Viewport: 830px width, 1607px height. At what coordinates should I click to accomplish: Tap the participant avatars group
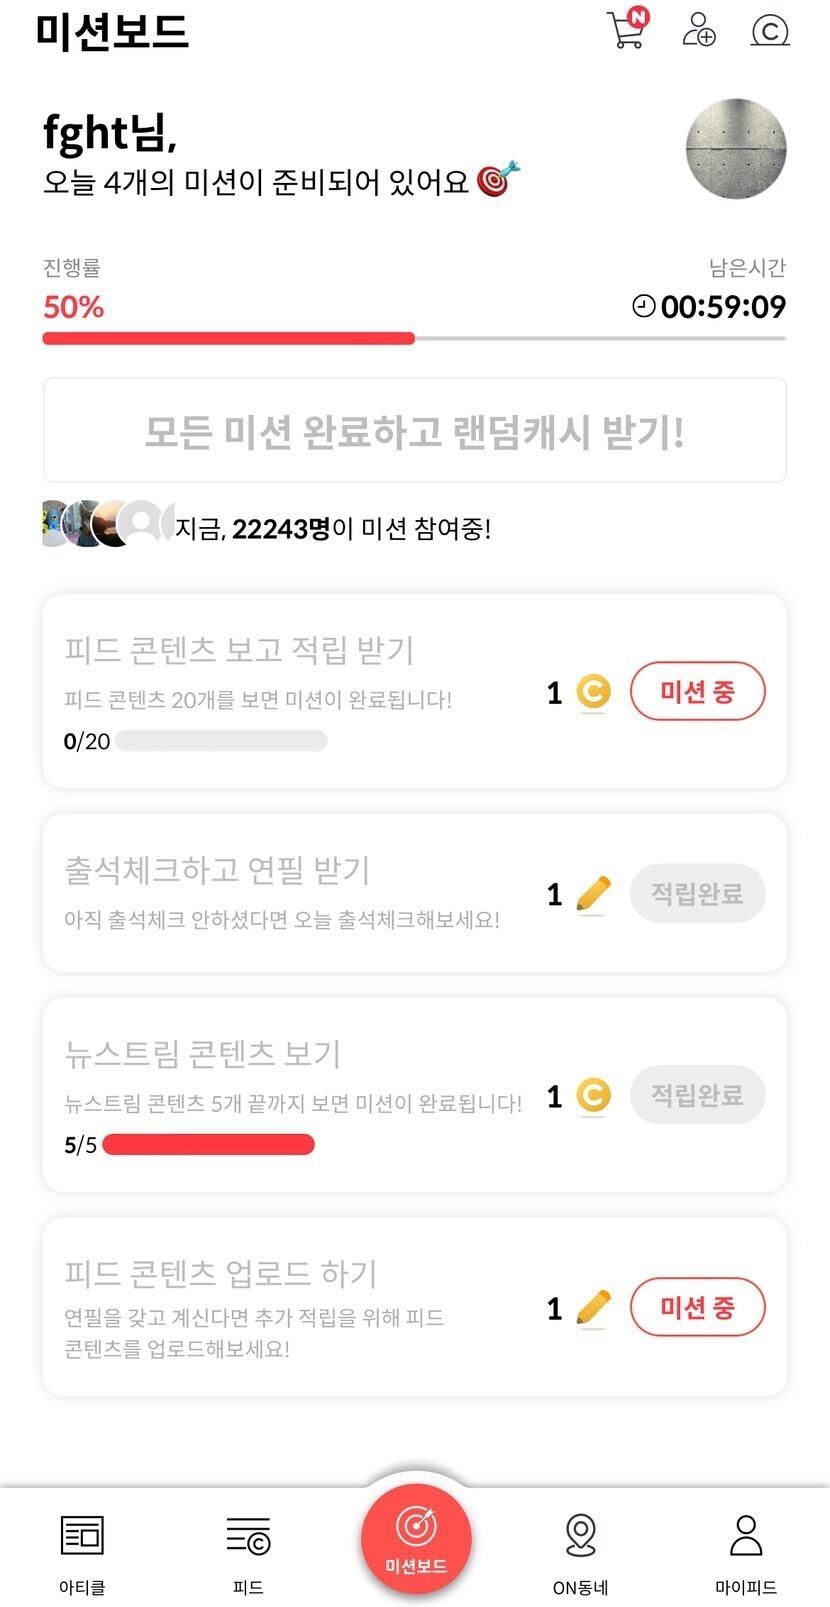(x=106, y=523)
